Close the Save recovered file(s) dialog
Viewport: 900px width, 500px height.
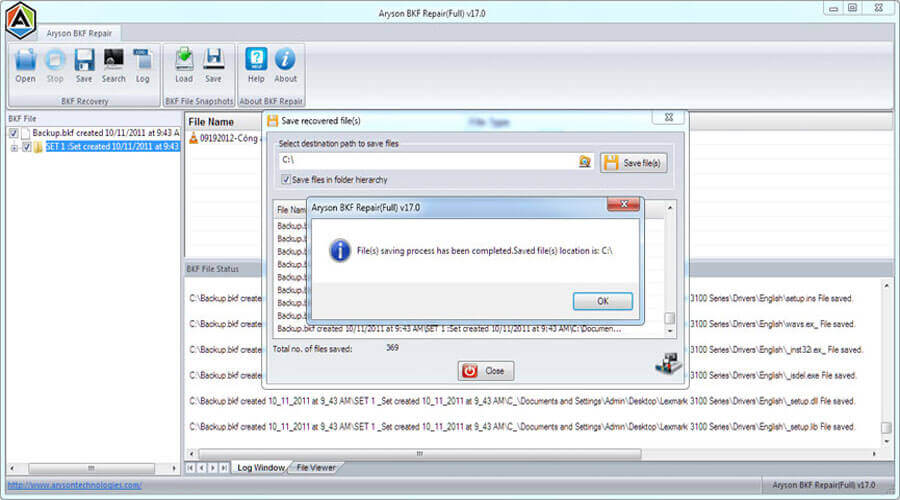(669, 117)
